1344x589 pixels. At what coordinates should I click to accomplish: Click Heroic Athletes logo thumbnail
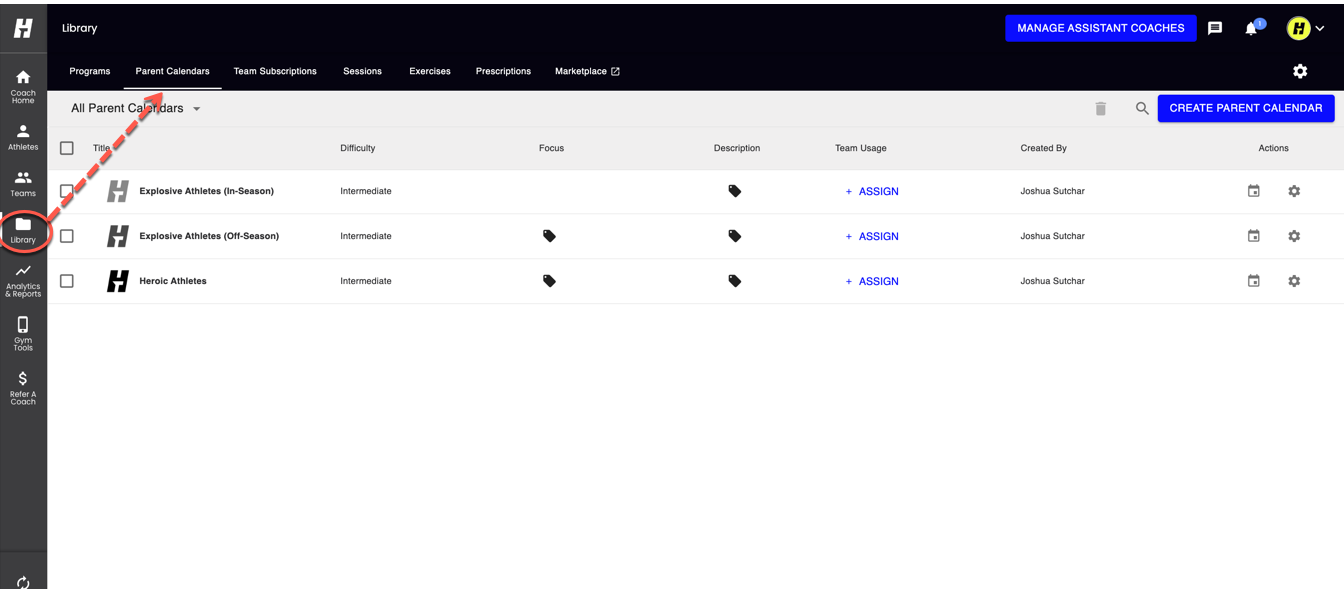[118, 281]
